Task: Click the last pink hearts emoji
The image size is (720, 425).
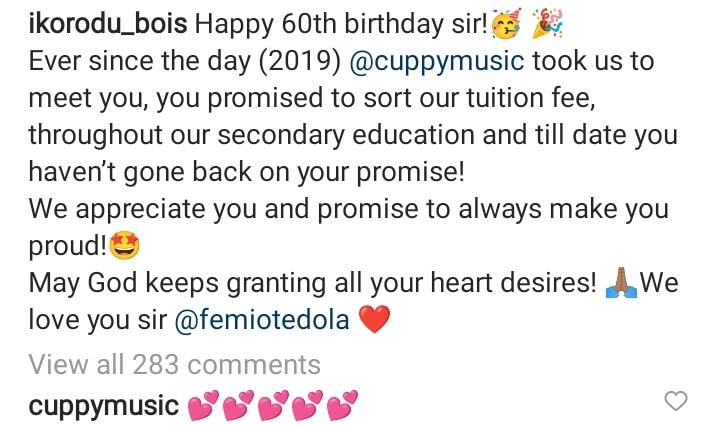Action: tap(342, 405)
